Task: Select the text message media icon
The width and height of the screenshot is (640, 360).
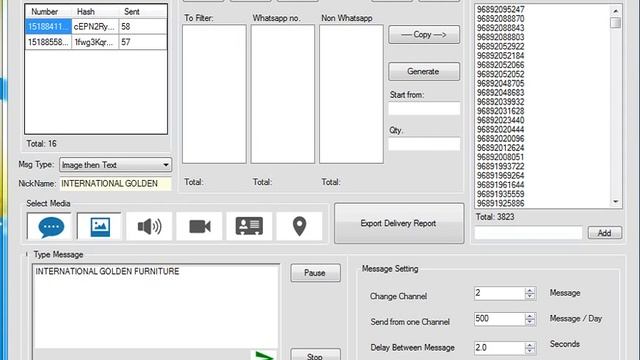Action: [49, 226]
